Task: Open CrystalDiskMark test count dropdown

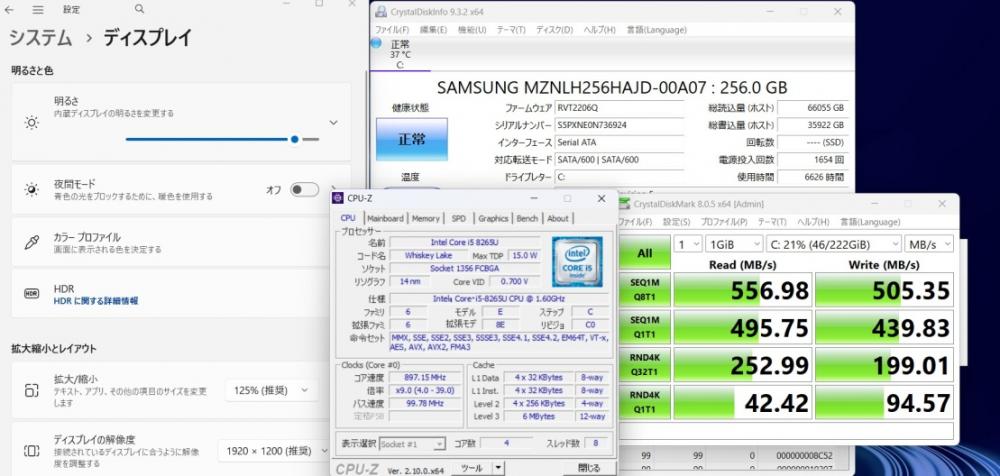Action: click(x=687, y=244)
